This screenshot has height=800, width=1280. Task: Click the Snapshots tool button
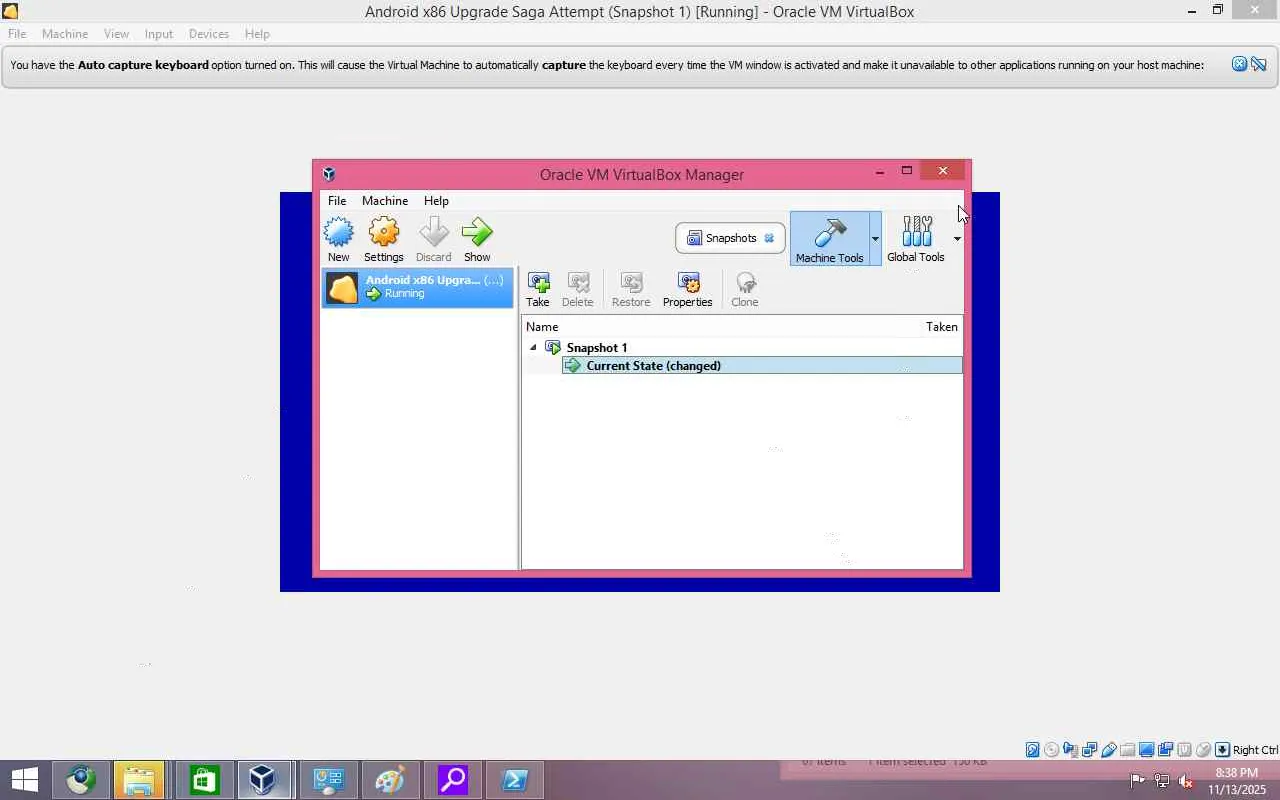pyautogui.click(x=730, y=238)
